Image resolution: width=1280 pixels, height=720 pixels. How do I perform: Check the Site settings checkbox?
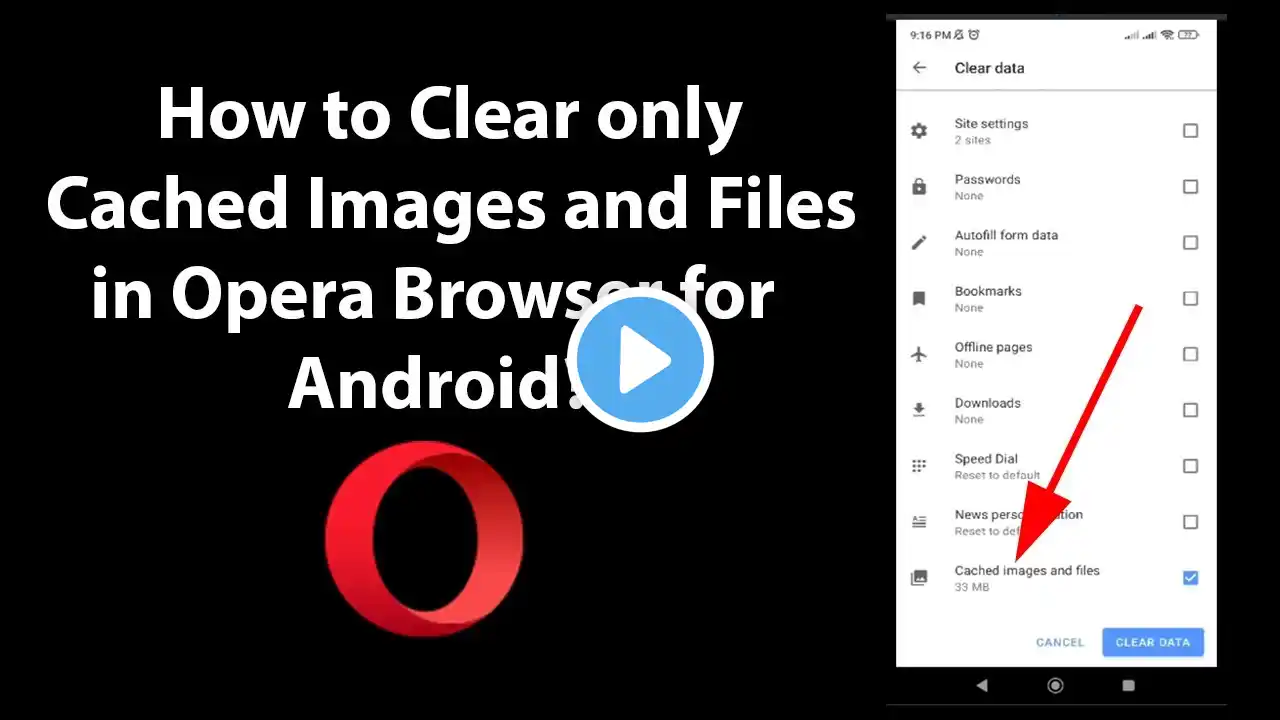point(1190,131)
